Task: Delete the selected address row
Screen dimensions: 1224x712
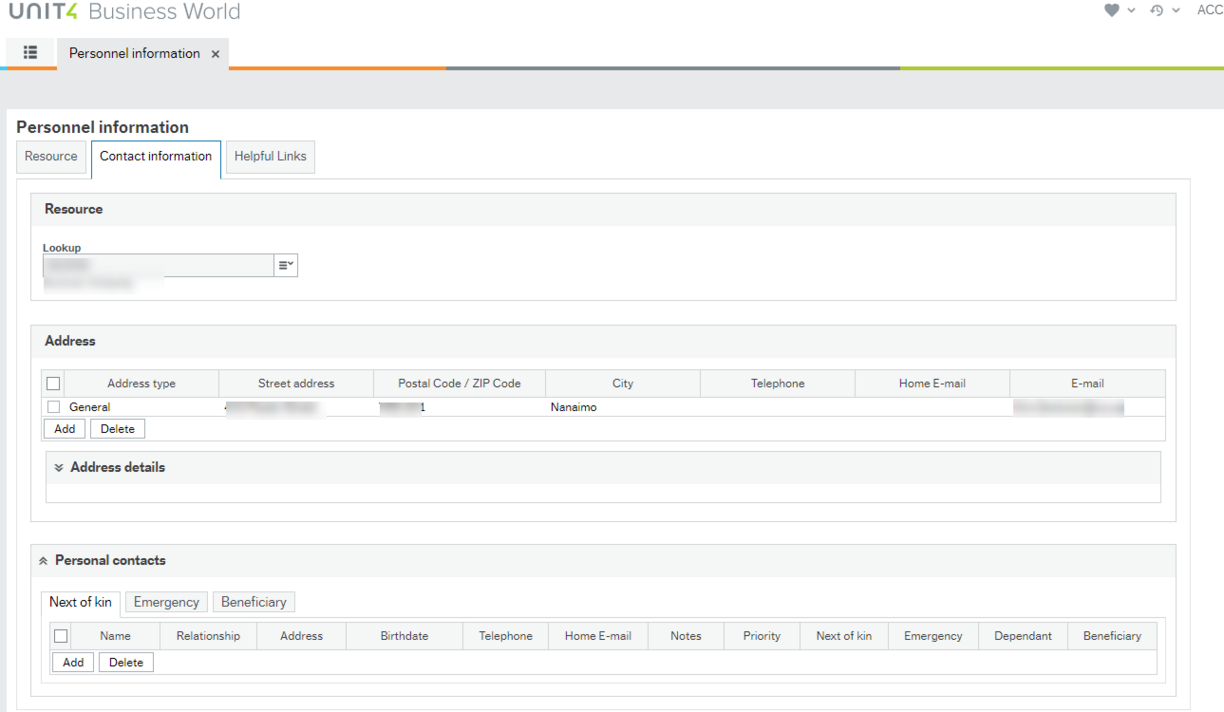Action: [x=117, y=429]
